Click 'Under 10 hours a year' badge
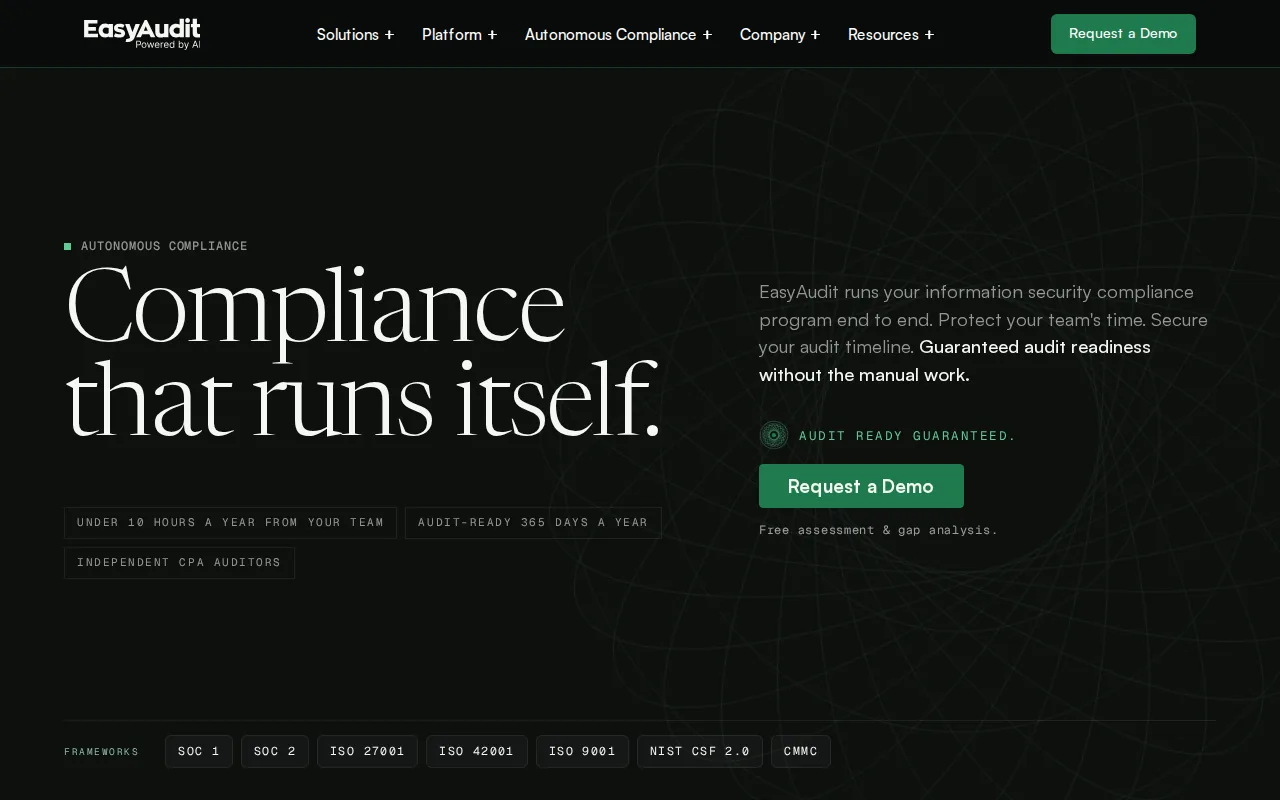The image size is (1280, 800). tap(230, 522)
